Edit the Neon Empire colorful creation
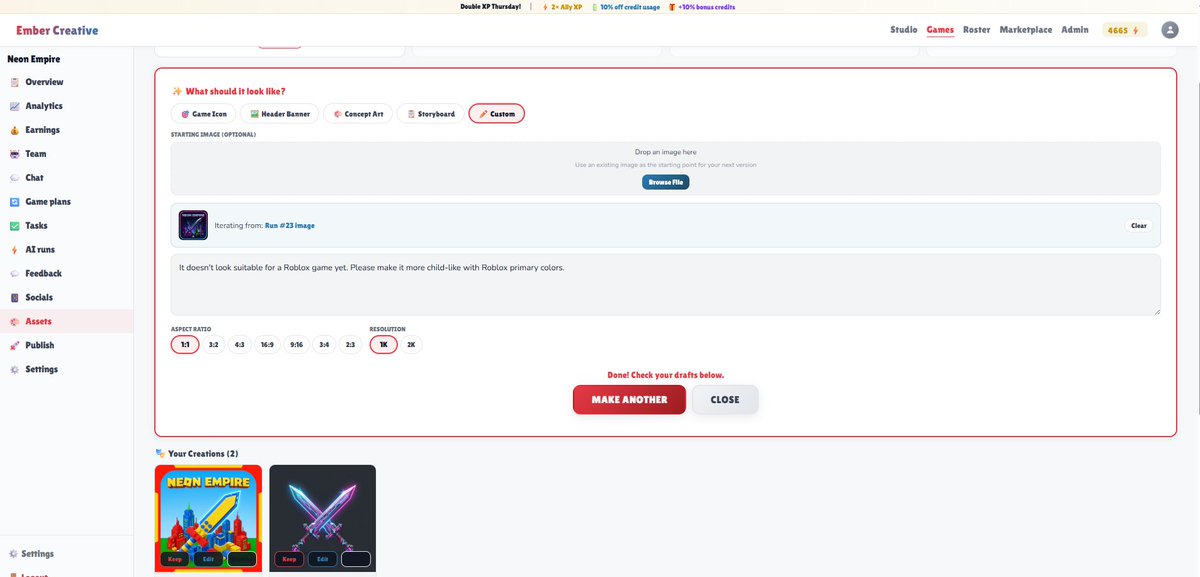1200x577 pixels. click(208, 559)
